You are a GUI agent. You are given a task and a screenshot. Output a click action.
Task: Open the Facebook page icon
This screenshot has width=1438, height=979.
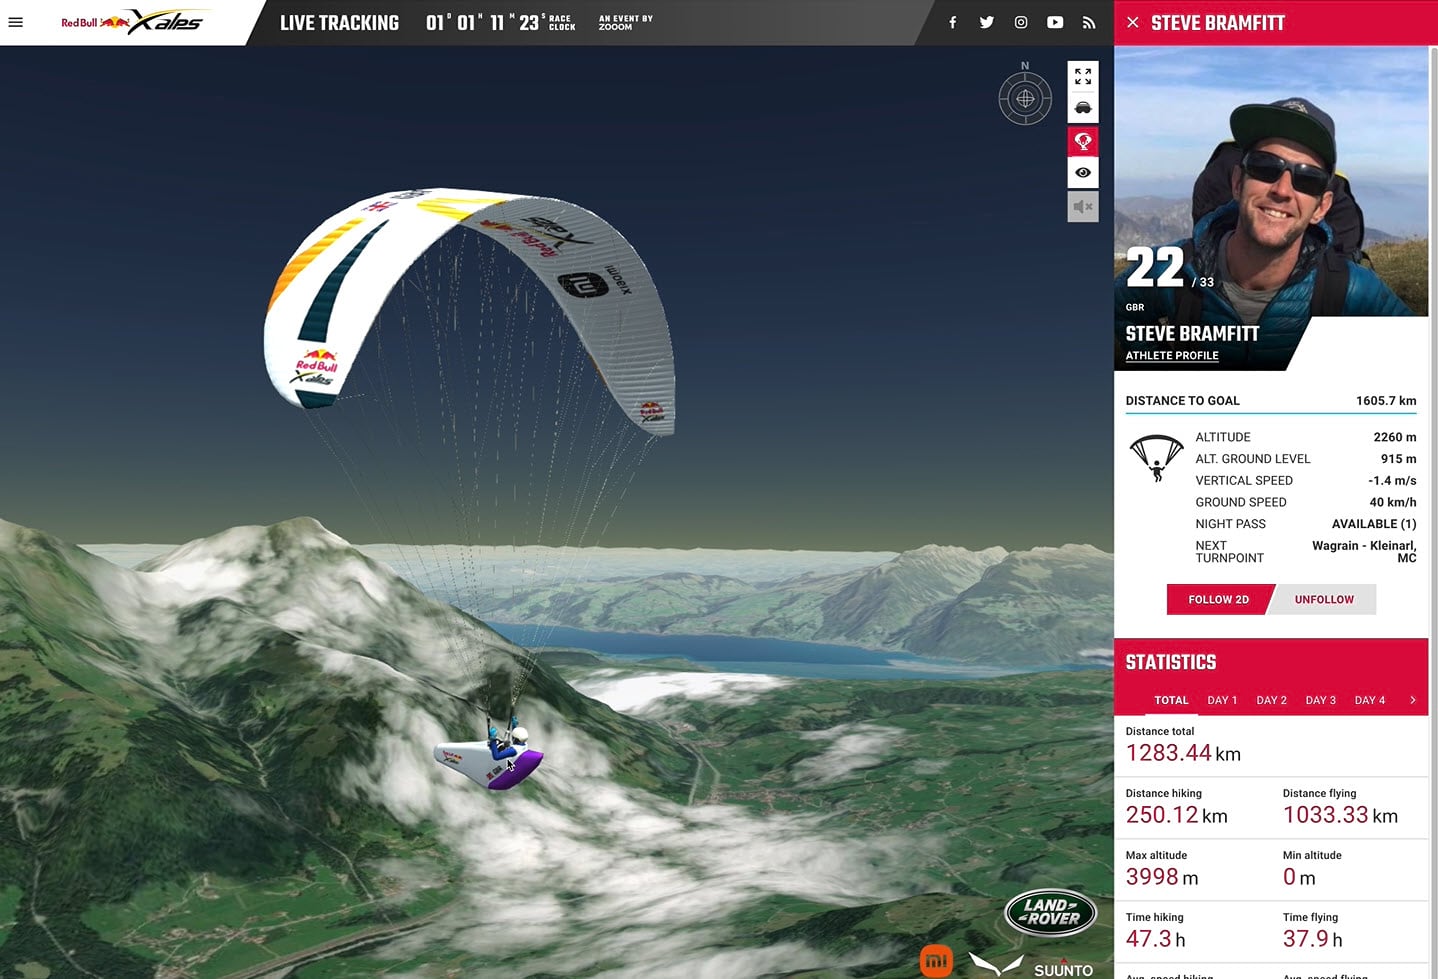coord(952,22)
